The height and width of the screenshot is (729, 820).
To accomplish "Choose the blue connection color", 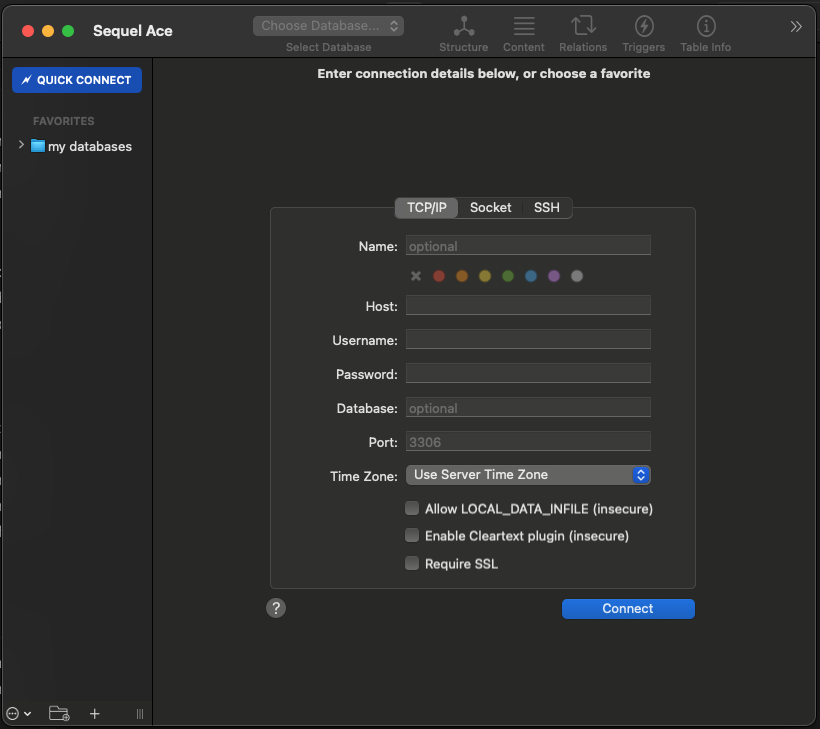I will 531,276.
